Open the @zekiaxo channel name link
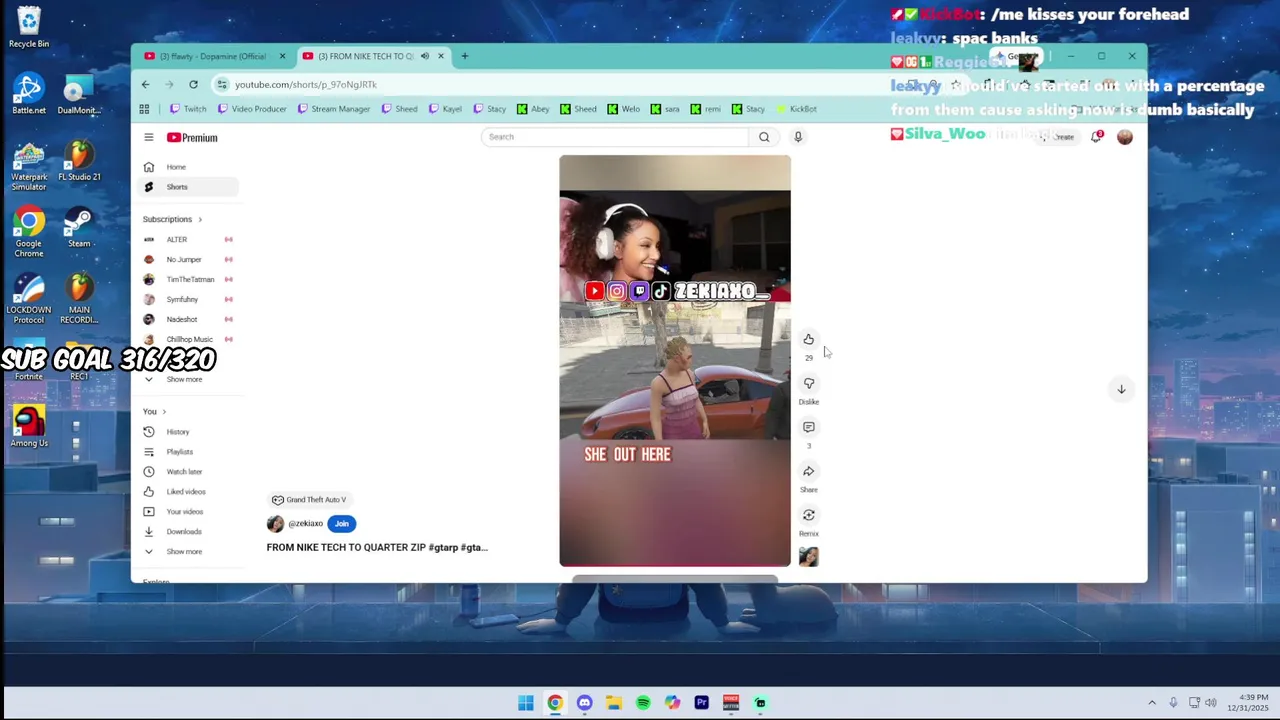The width and height of the screenshot is (1280, 720). 305,523
